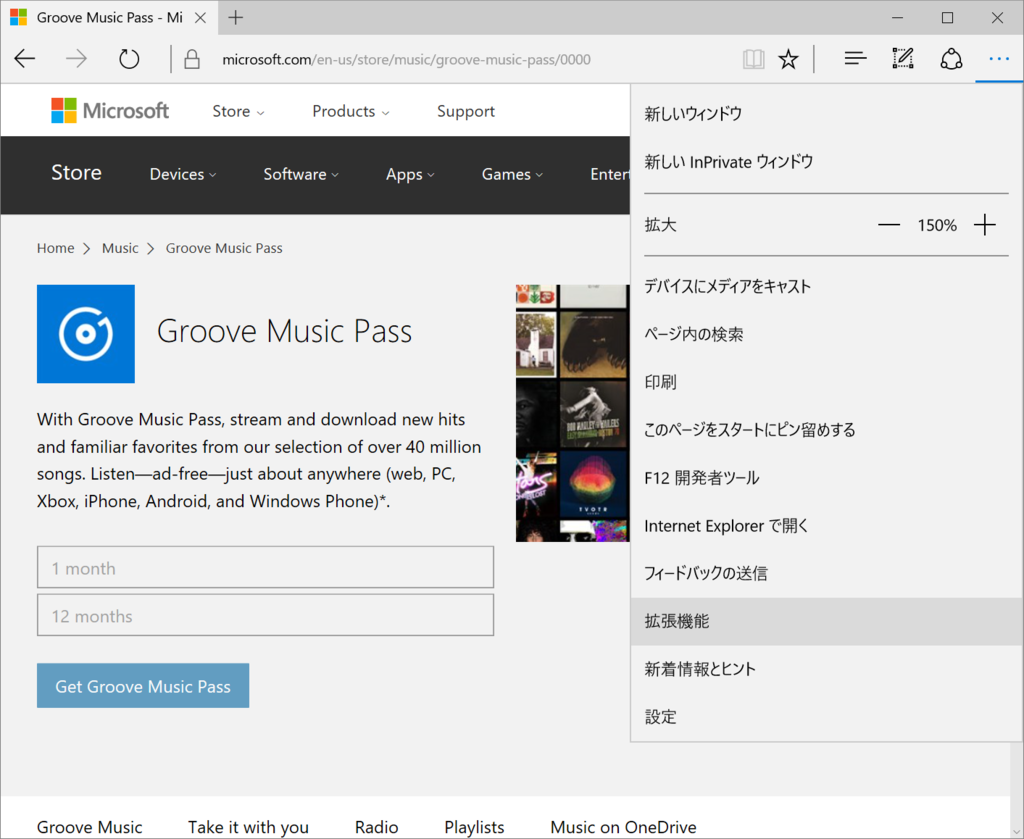
Task: Select 新着情報とヒント menu item
Action: [827, 669]
